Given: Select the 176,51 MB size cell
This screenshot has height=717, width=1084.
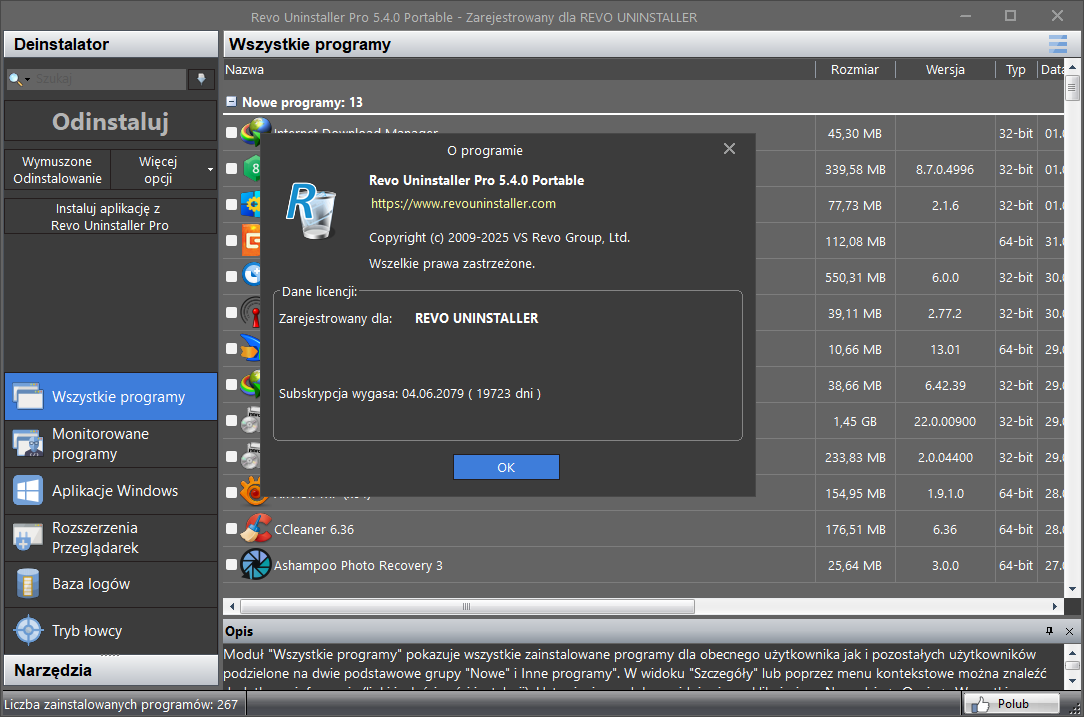Looking at the screenshot, I should 854,530.
